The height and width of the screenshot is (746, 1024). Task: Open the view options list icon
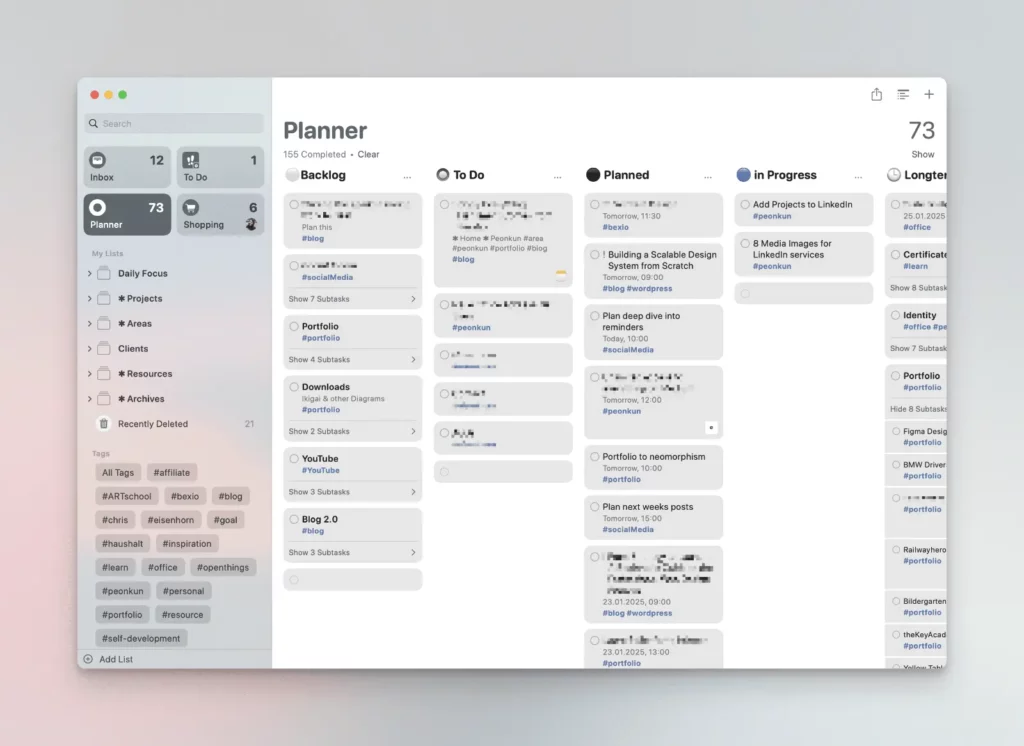click(x=903, y=94)
